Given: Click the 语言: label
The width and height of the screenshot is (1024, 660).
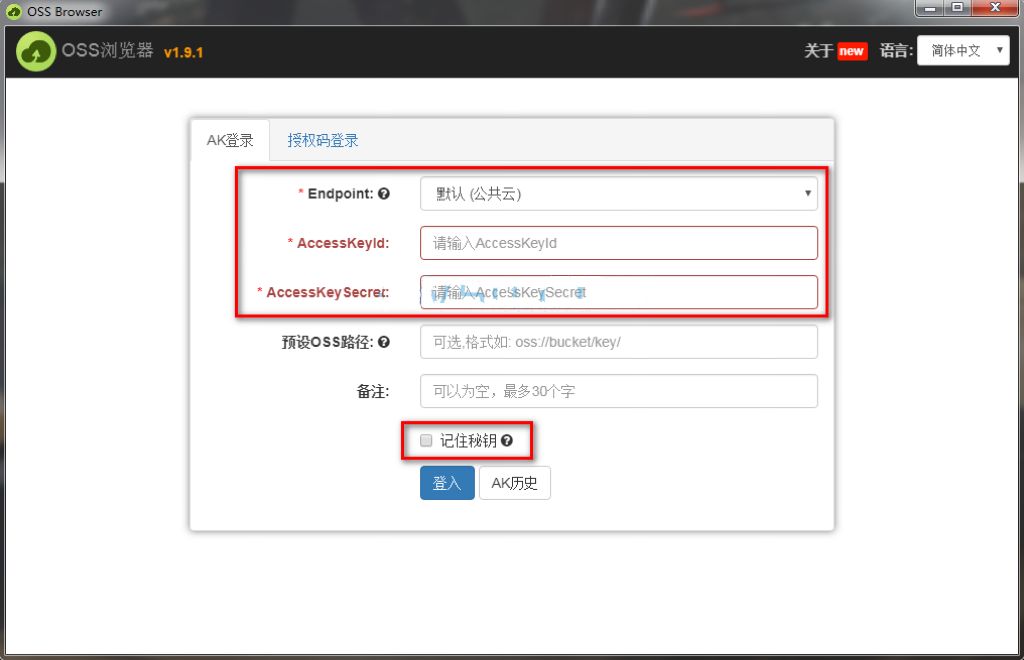Looking at the screenshot, I should coord(896,51).
